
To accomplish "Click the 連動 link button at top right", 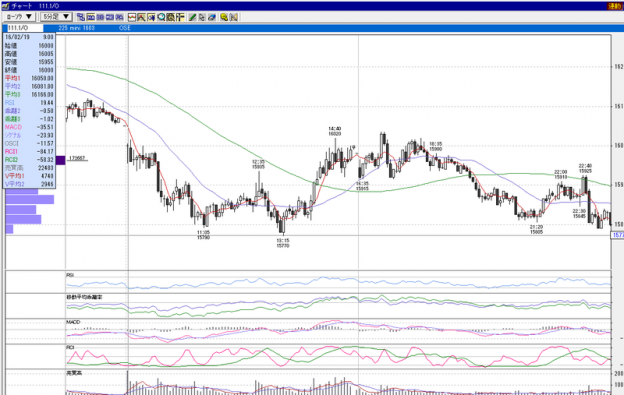I will (615, 6).
